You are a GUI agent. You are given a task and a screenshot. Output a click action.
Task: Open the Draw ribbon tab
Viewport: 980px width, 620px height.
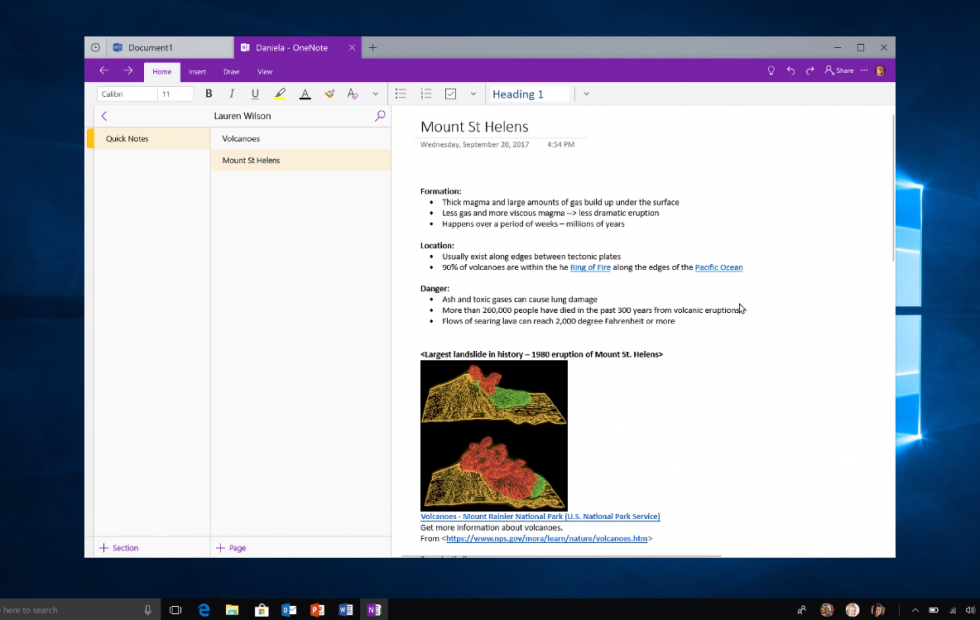(231, 72)
